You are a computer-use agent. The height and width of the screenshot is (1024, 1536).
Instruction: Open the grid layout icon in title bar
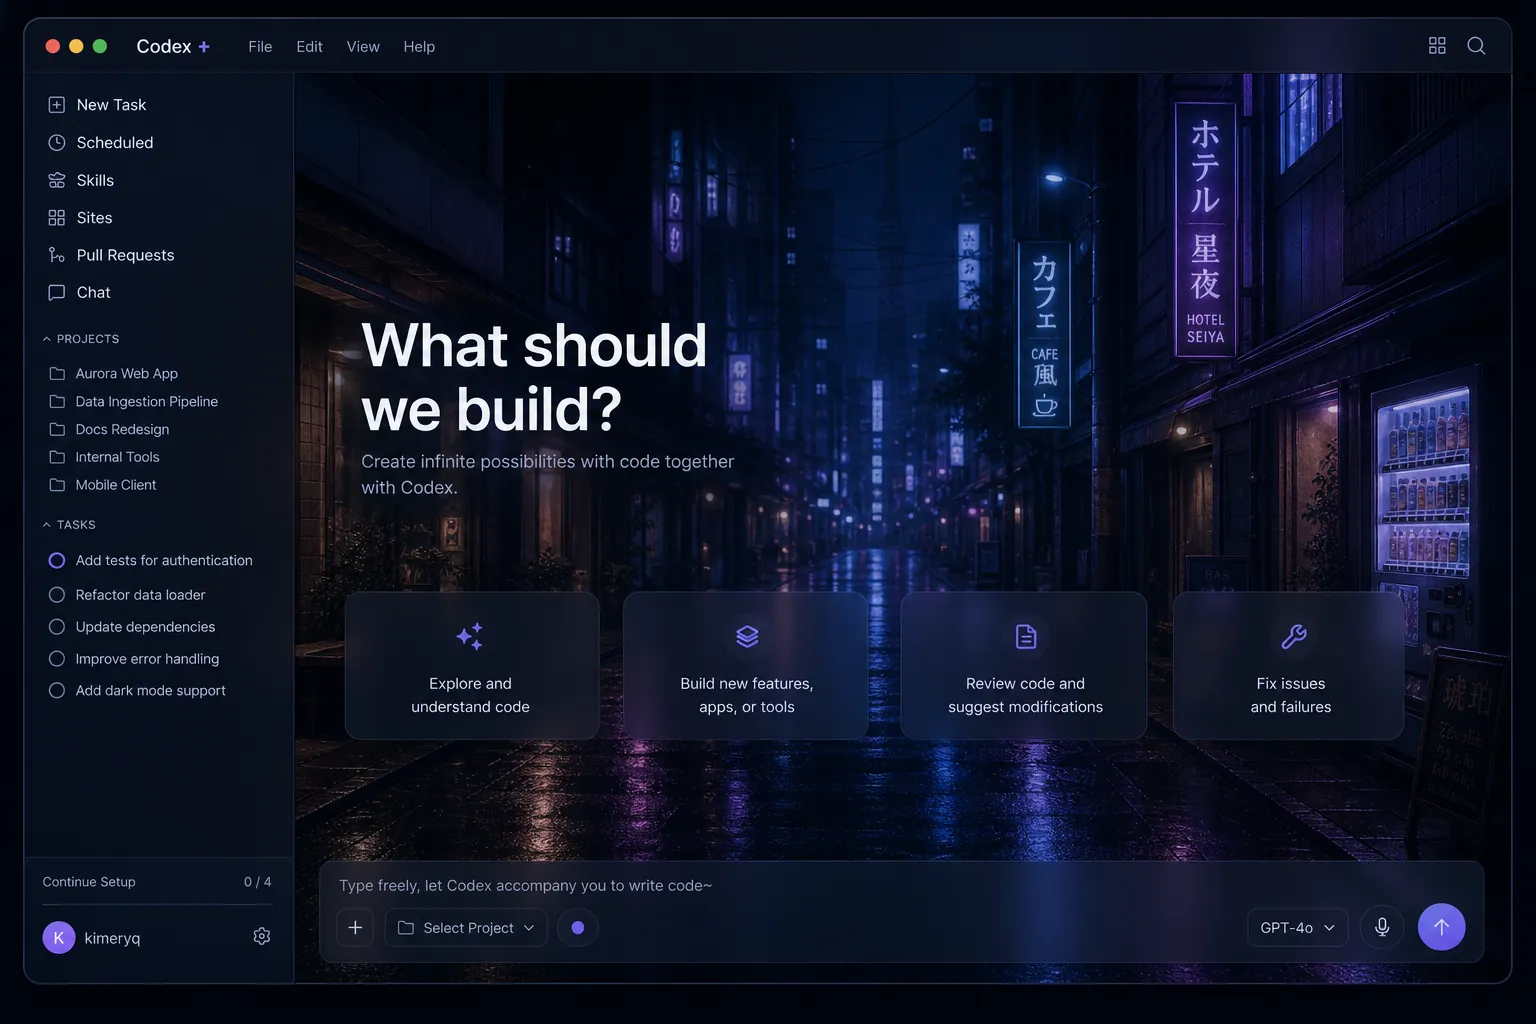(1437, 46)
